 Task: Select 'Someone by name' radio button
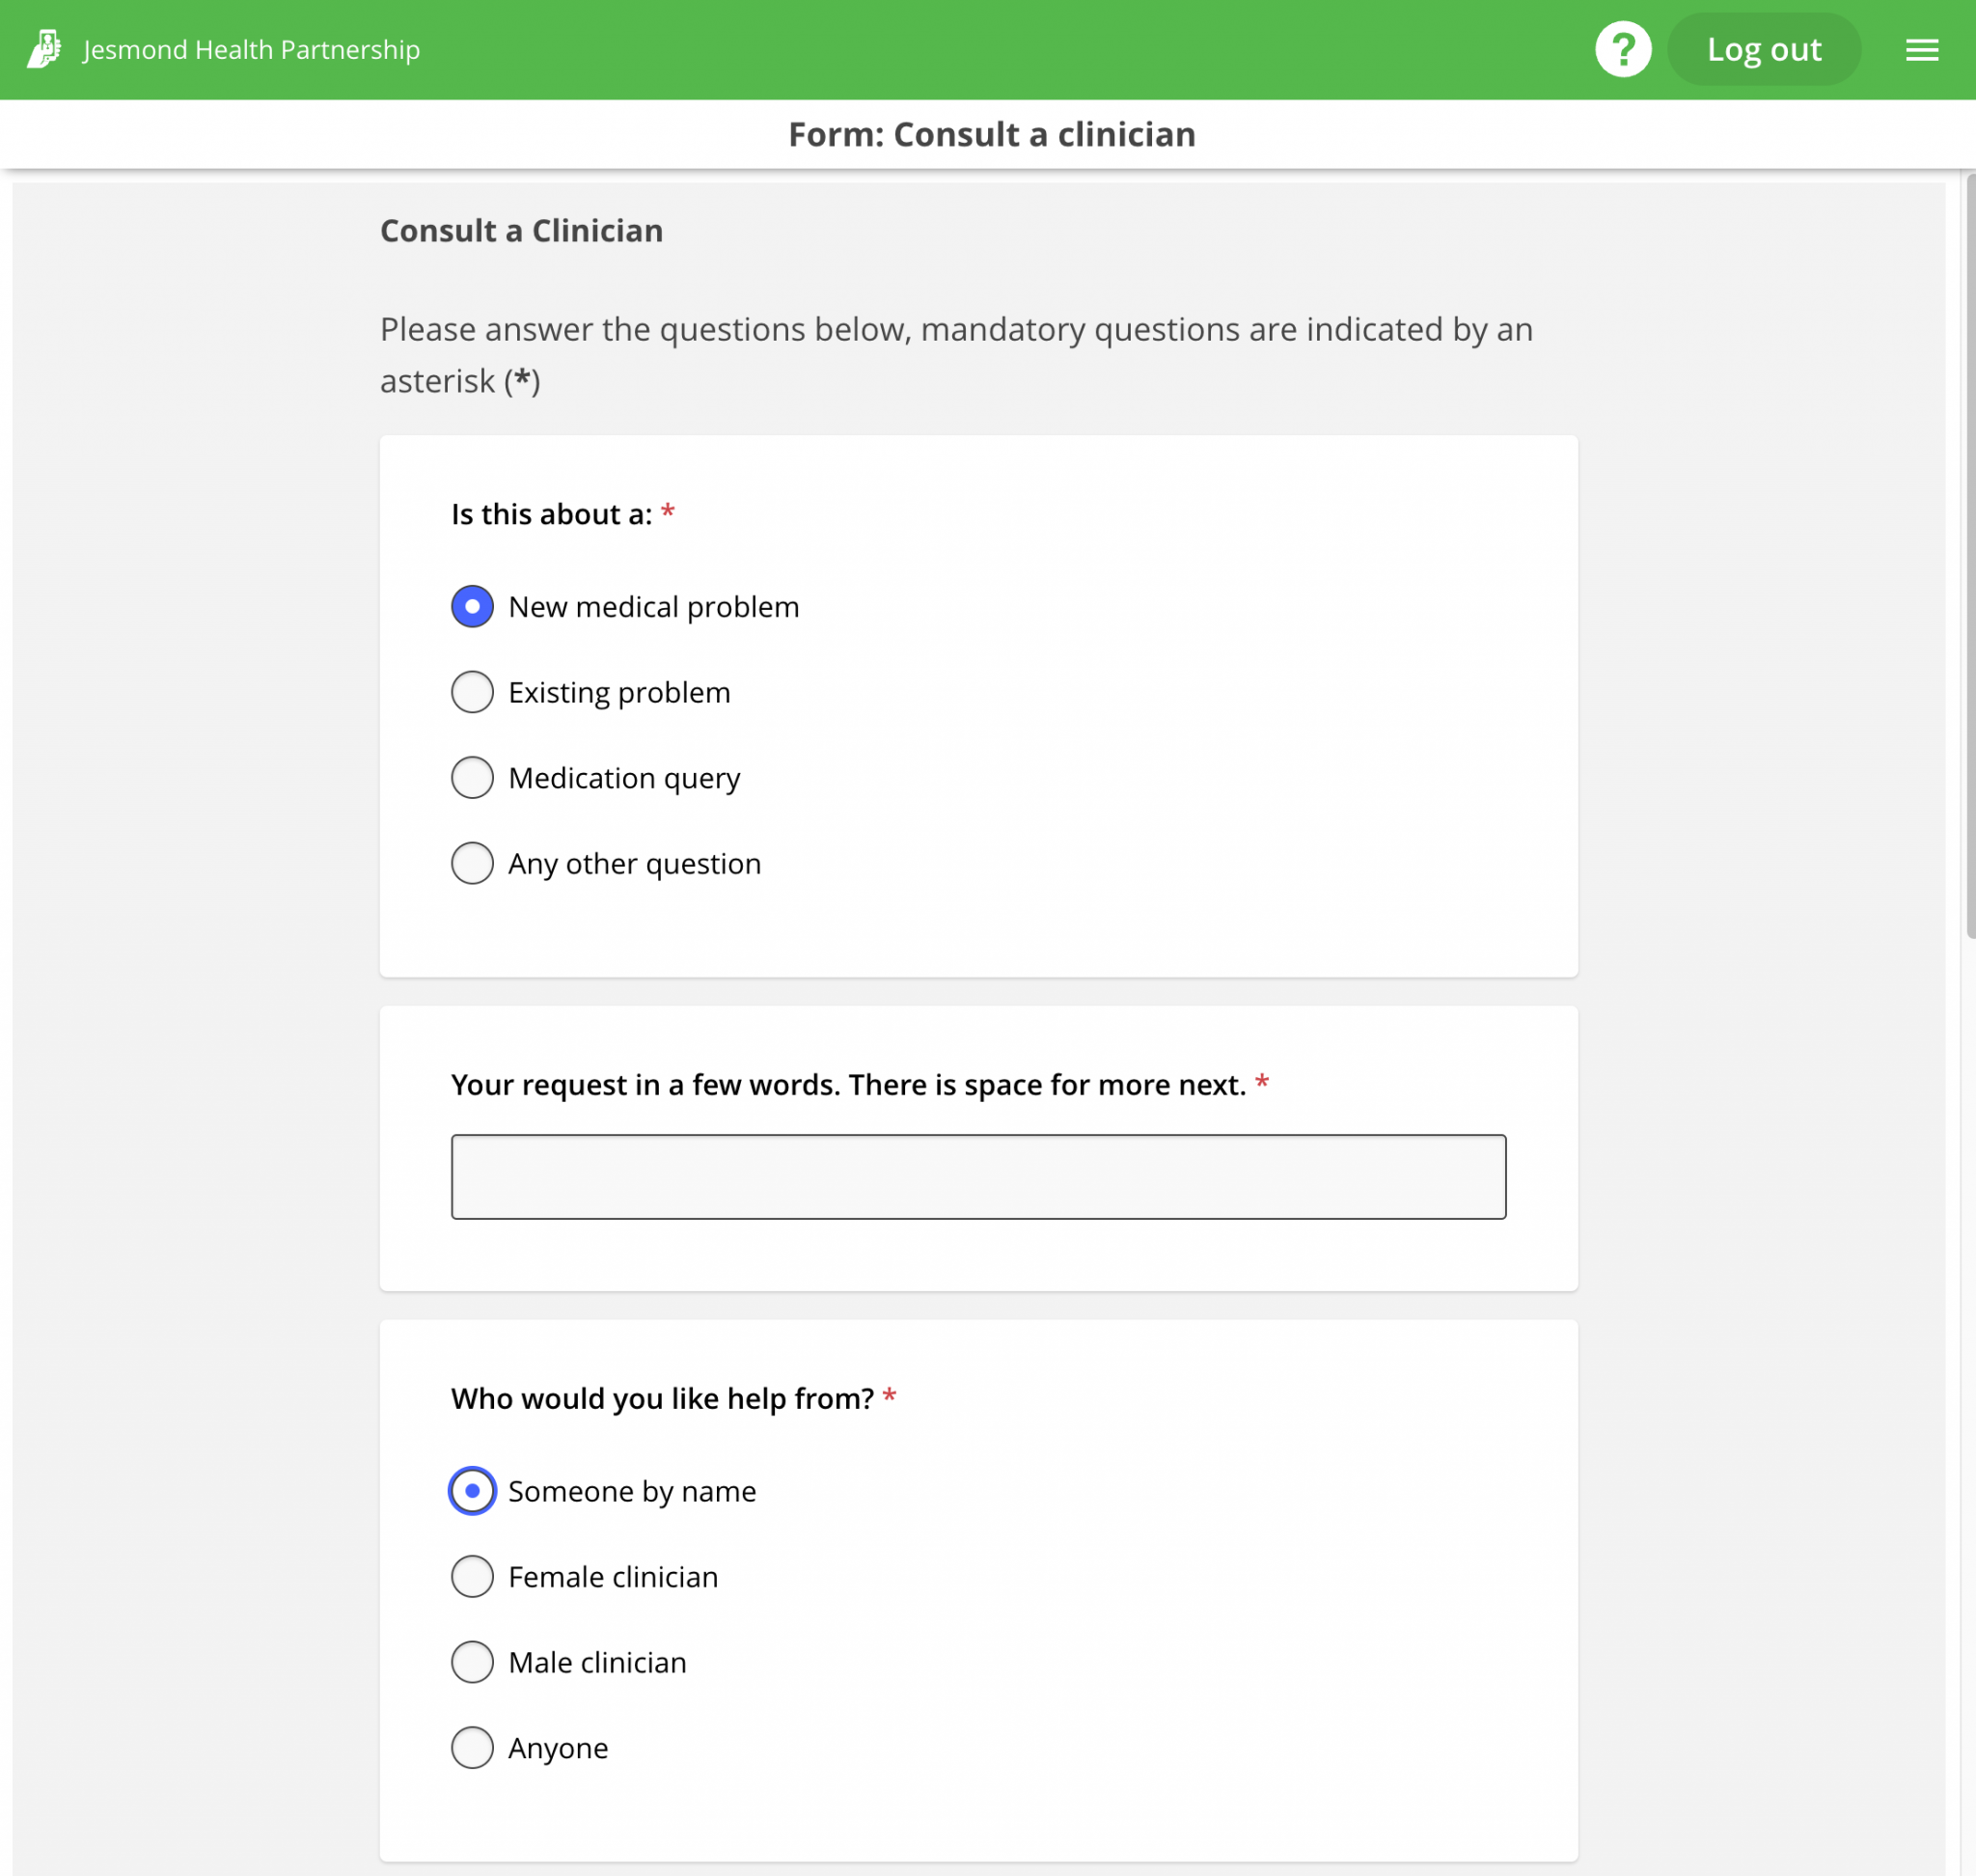(471, 1491)
